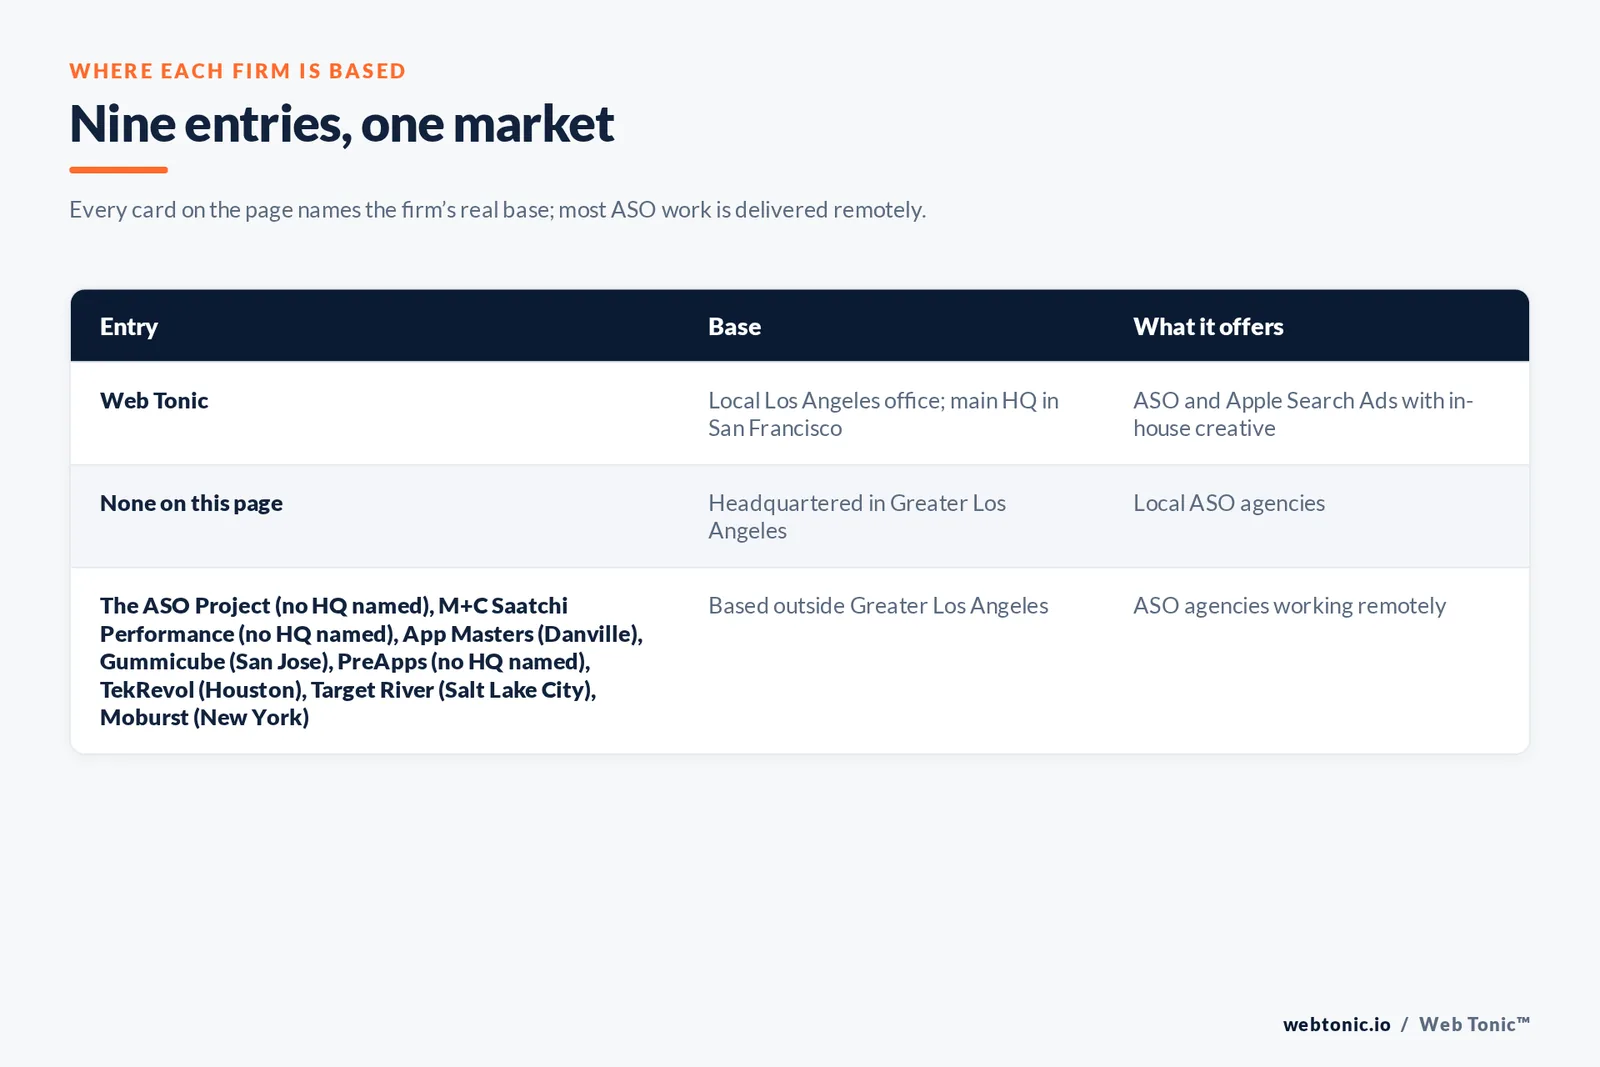Viewport: 1600px width, 1067px height.
Task: Select the 'What it offers' column header
Action: pos(1208,327)
